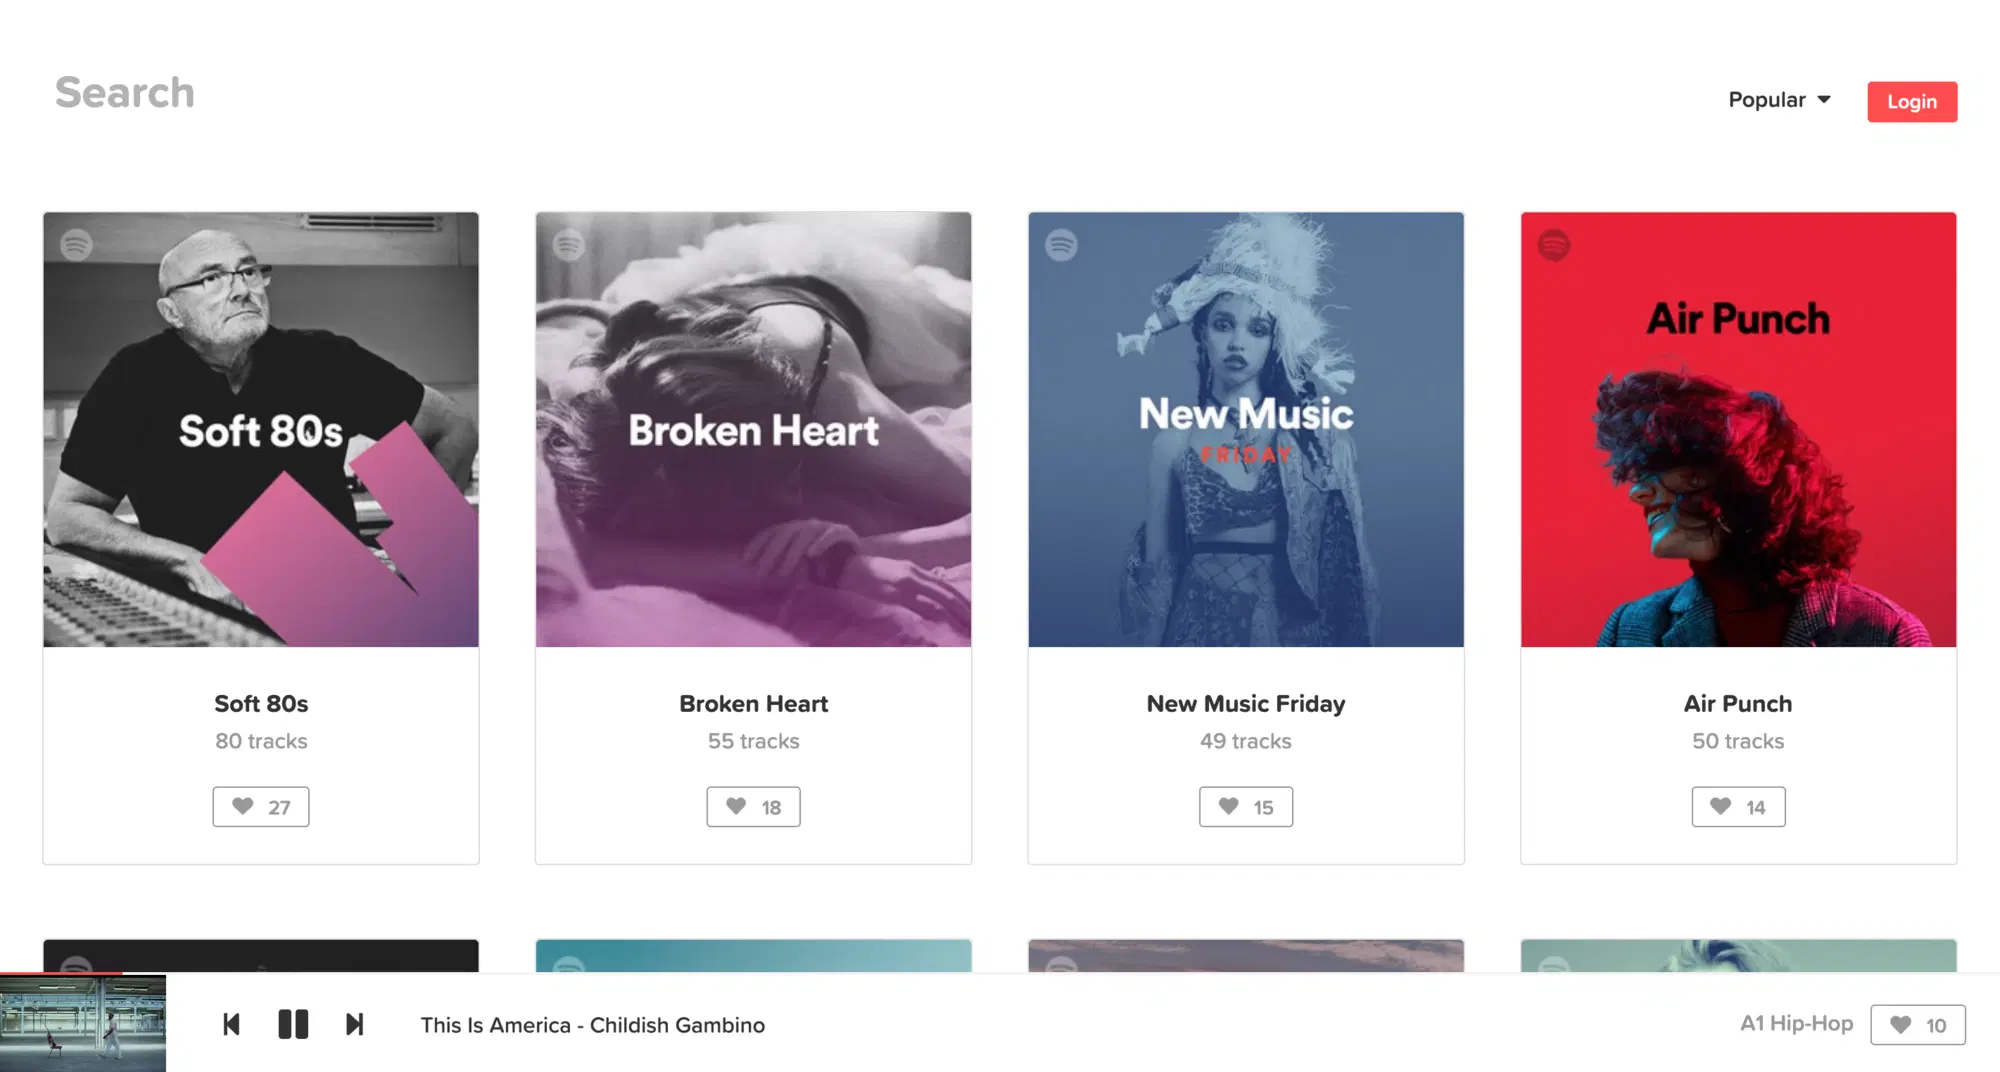The width and height of the screenshot is (2000, 1072).
Task: Toggle like on the Soft 80s playlist
Action: tap(260, 806)
